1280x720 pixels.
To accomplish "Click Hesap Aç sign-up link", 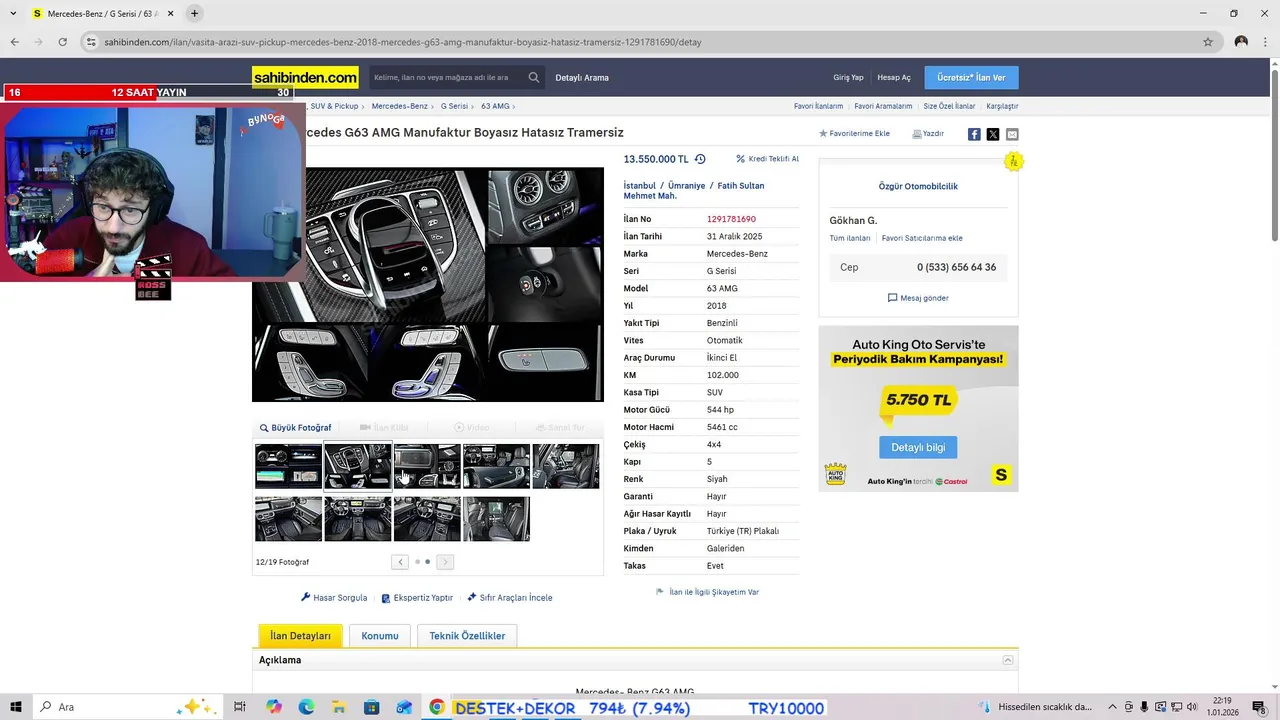I will pos(894,77).
